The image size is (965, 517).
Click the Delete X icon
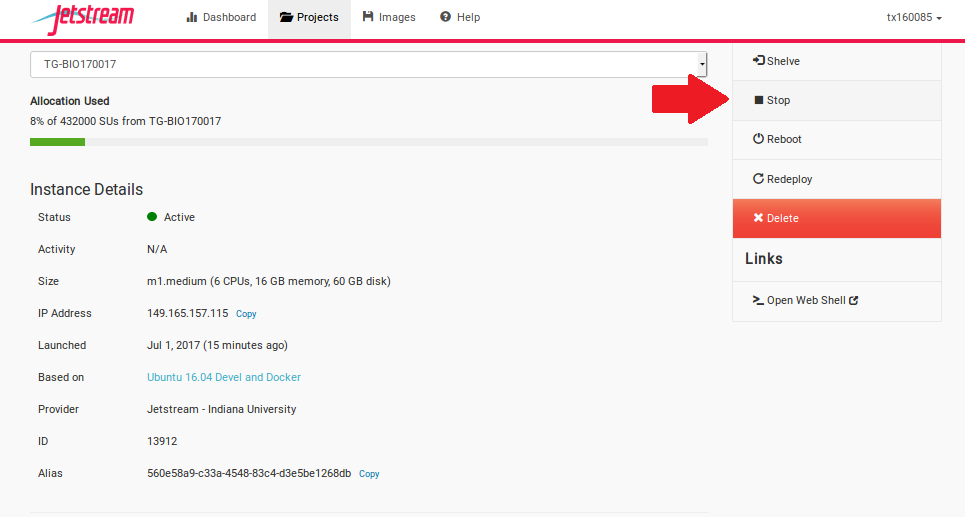click(x=758, y=218)
